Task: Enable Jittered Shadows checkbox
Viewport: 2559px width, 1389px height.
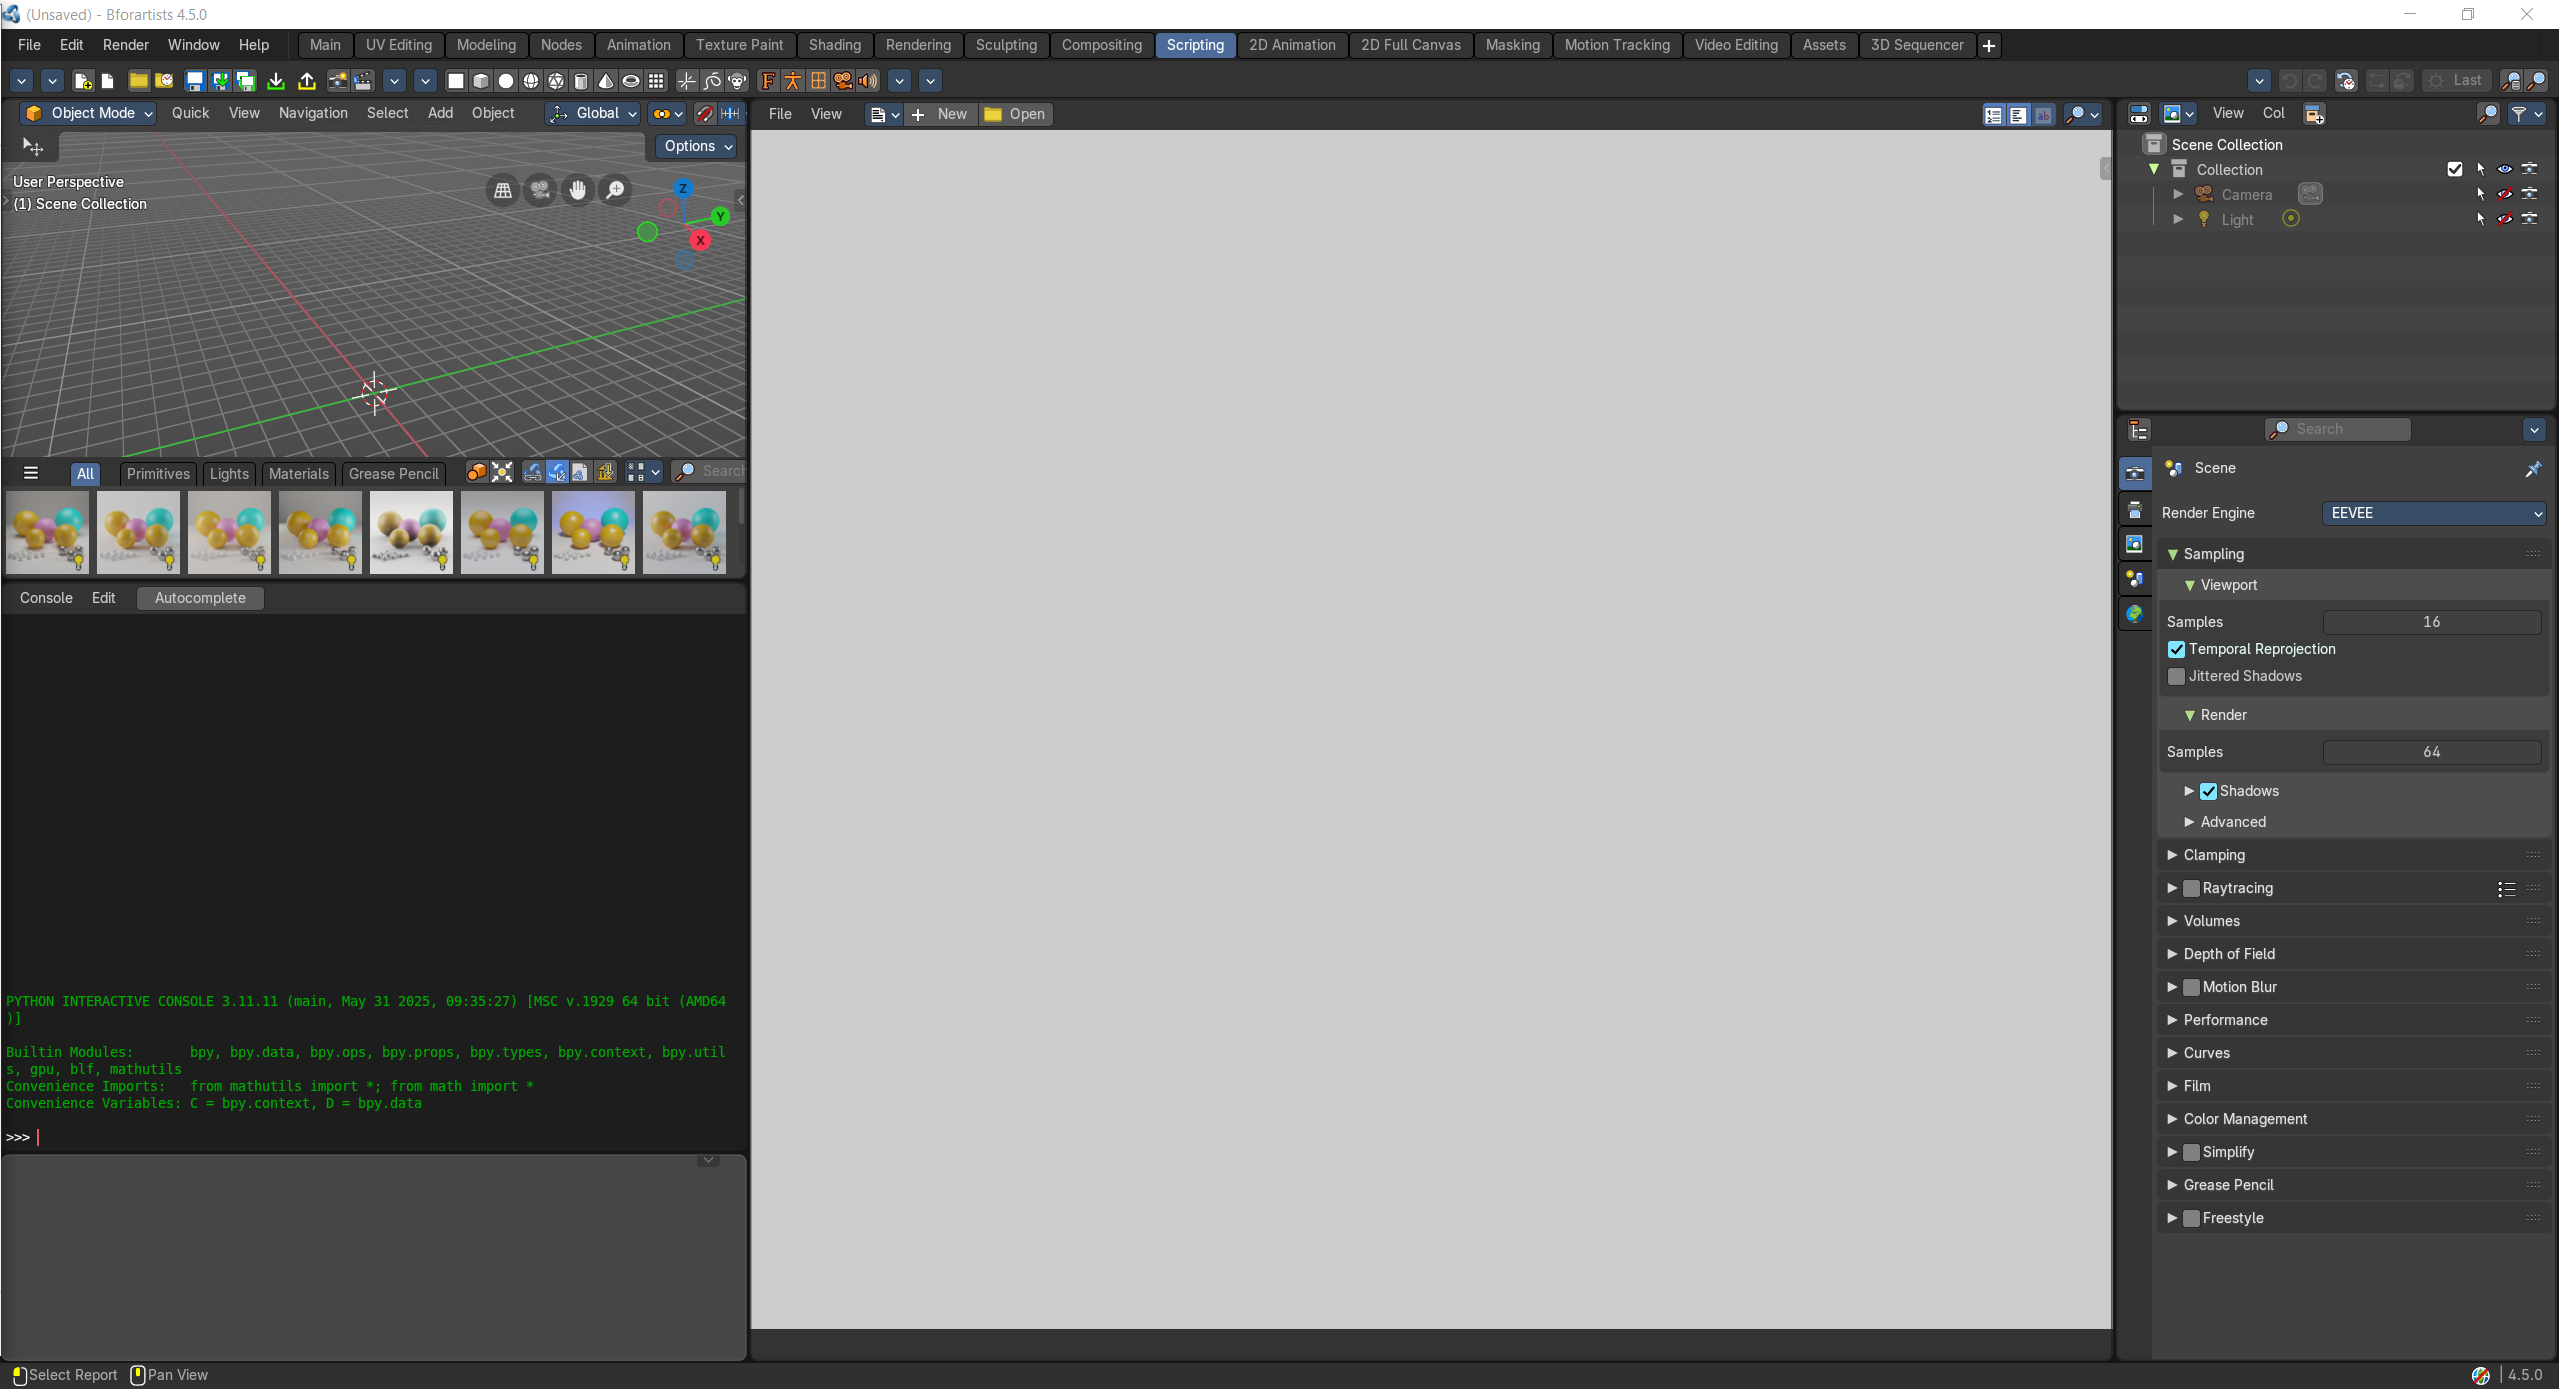Action: [2176, 676]
